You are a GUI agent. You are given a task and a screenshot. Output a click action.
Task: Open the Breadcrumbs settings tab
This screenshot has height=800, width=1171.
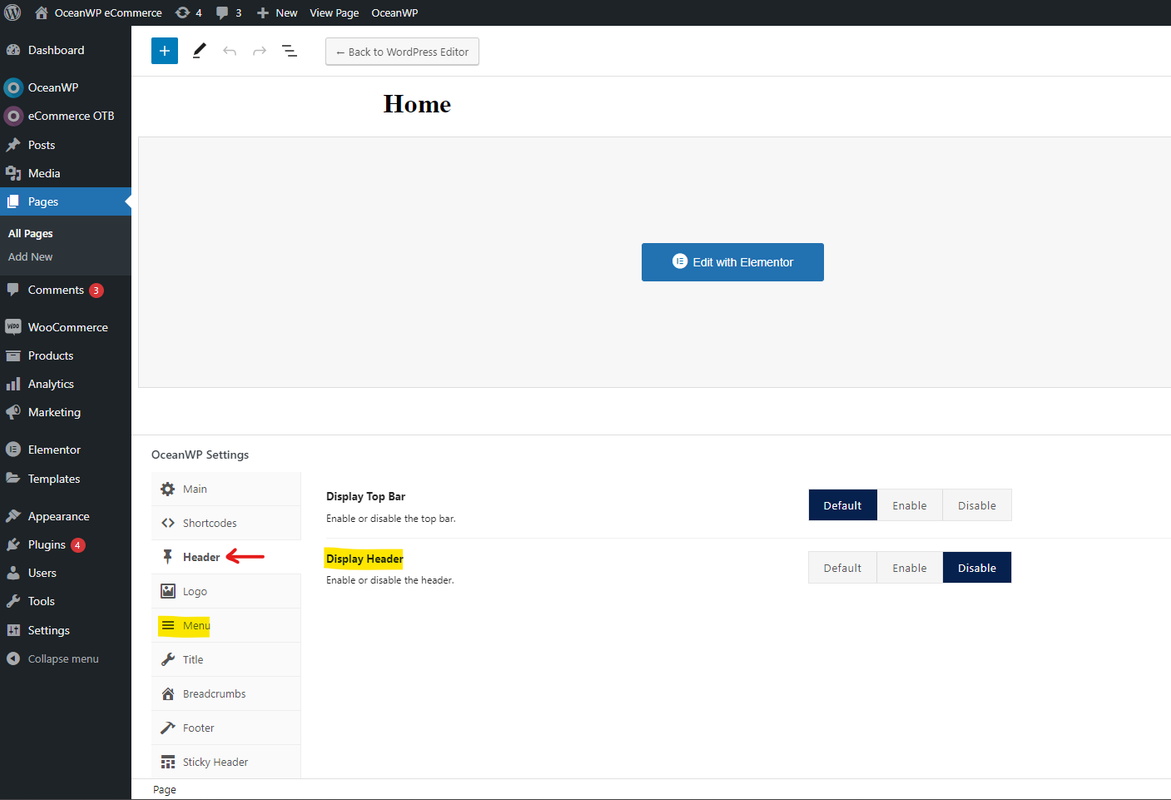[226, 694]
